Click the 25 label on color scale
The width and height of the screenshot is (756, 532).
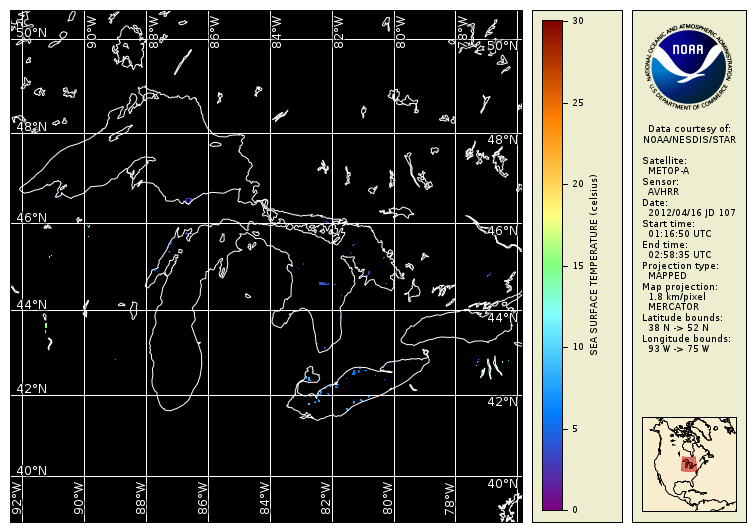pyautogui.click(x=578, y=103)
